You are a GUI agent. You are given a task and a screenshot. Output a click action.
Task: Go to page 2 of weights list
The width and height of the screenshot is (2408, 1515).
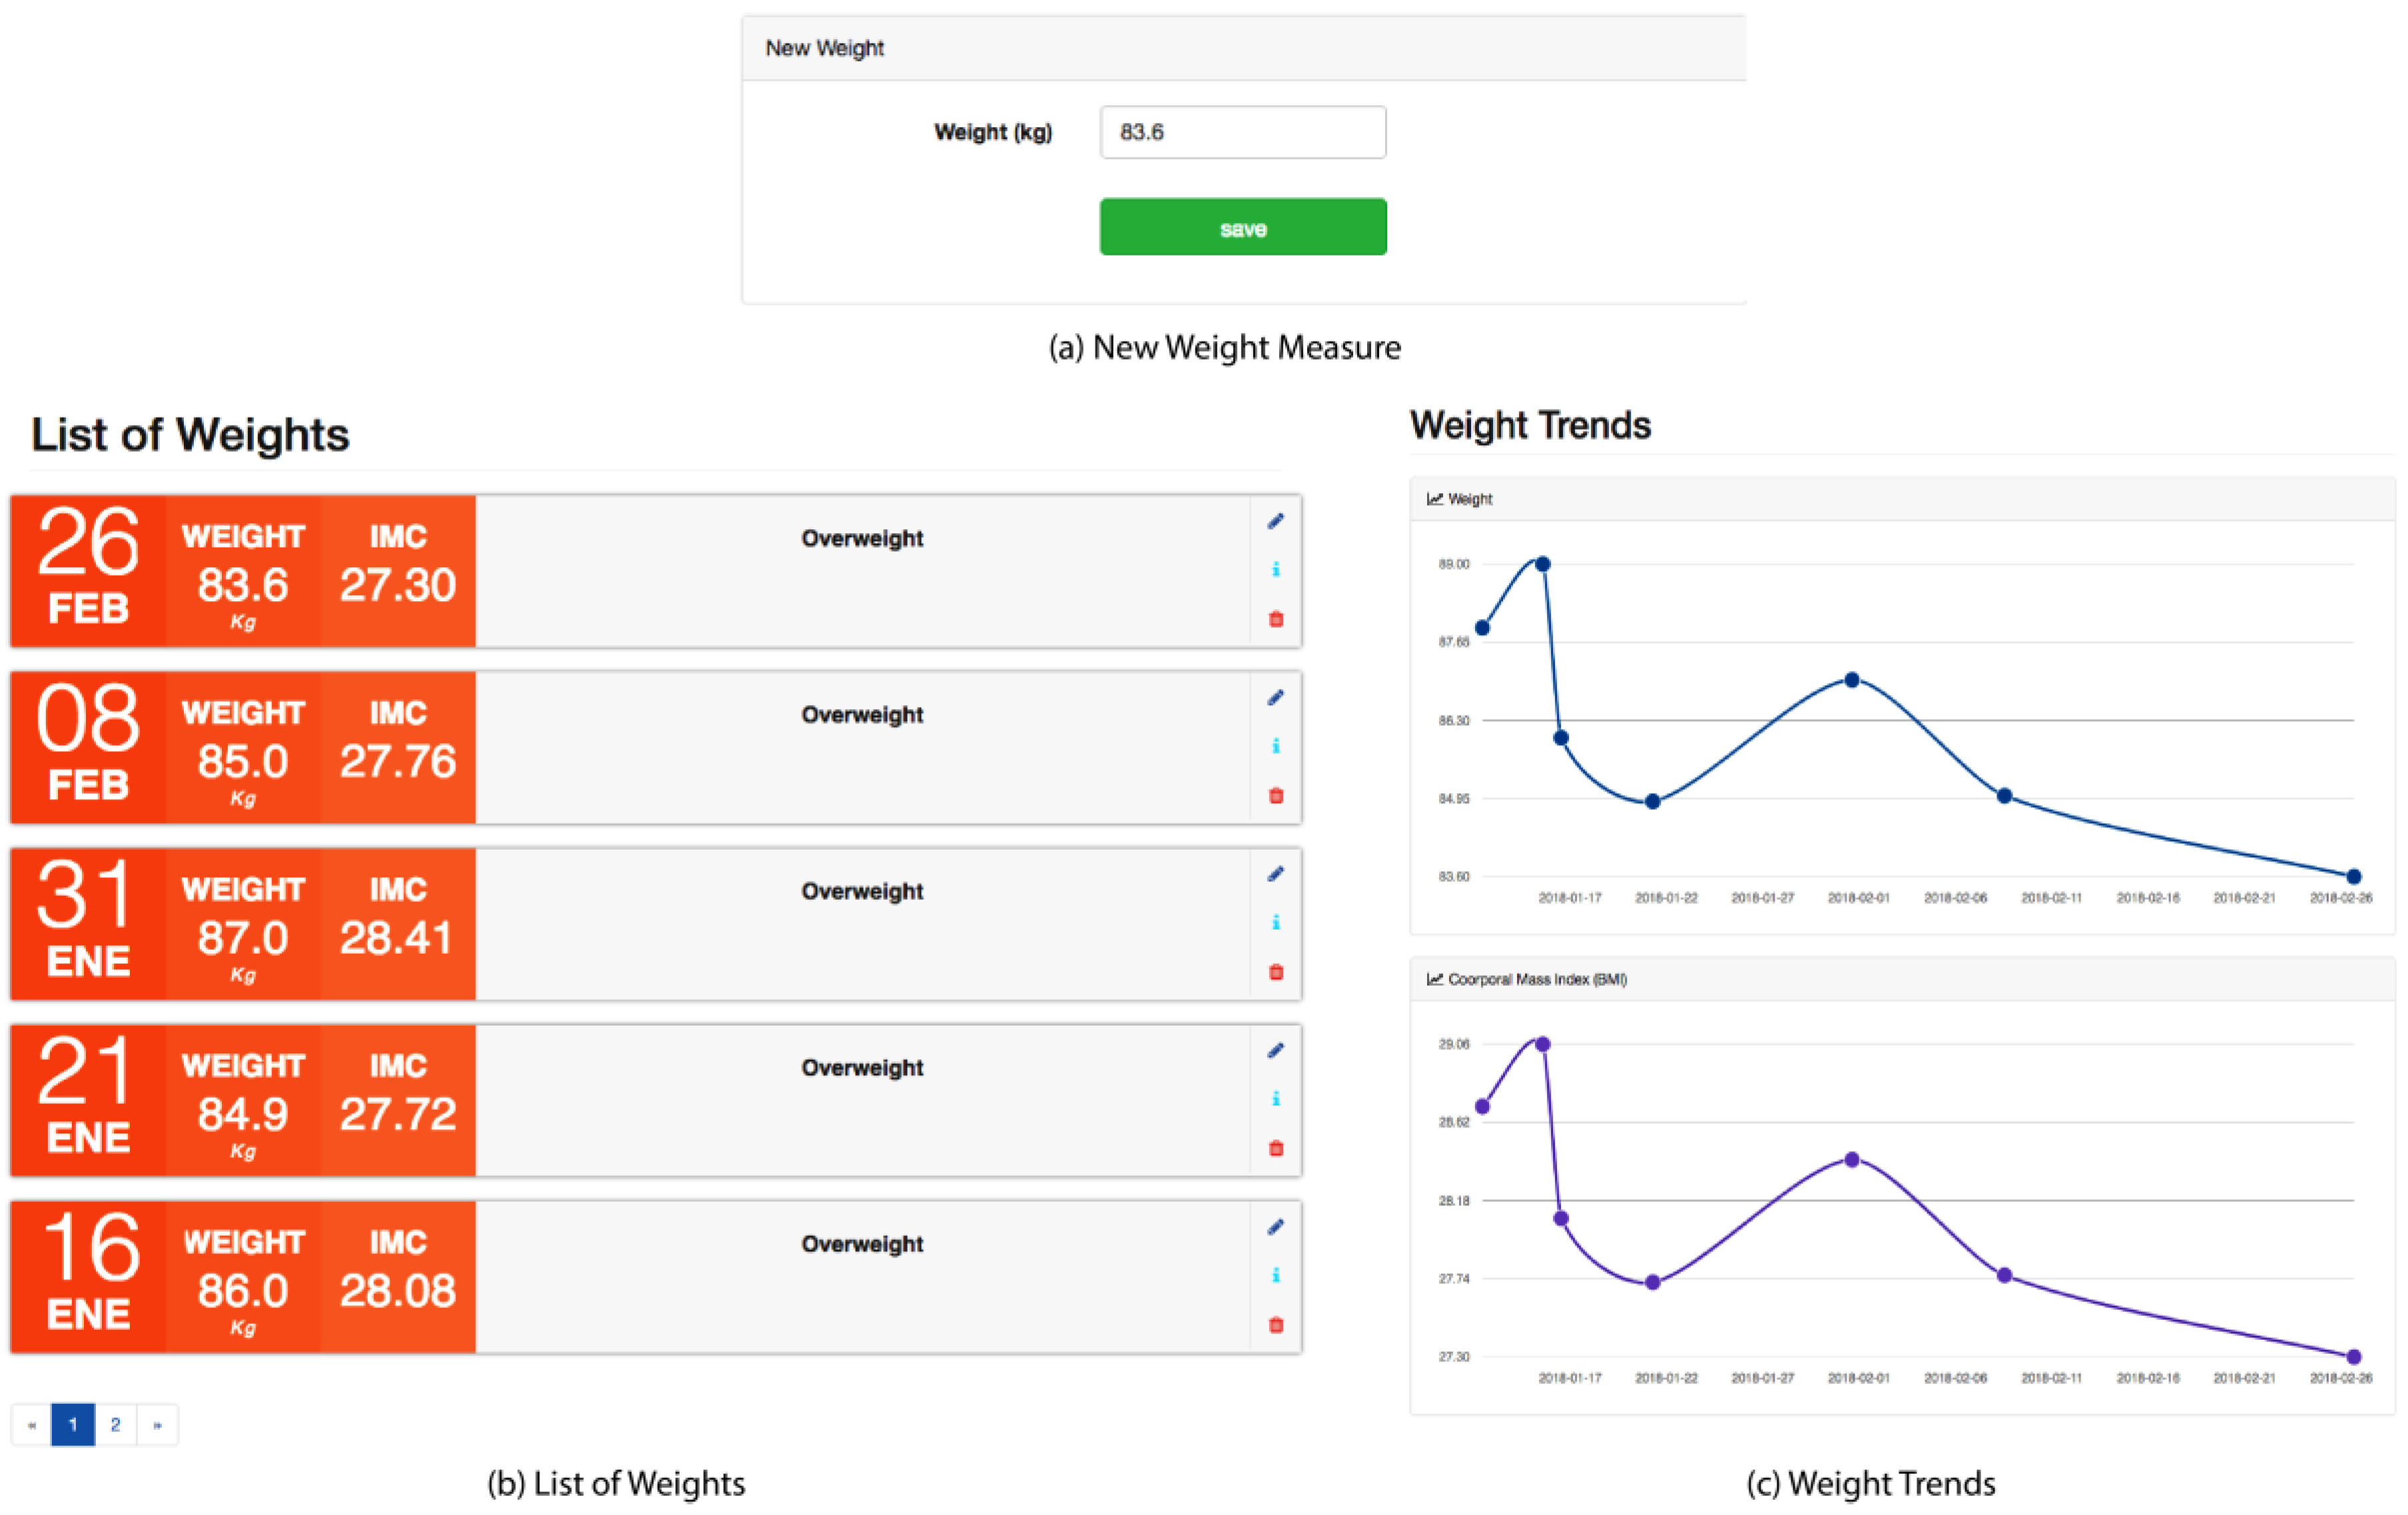point(115,1424)
